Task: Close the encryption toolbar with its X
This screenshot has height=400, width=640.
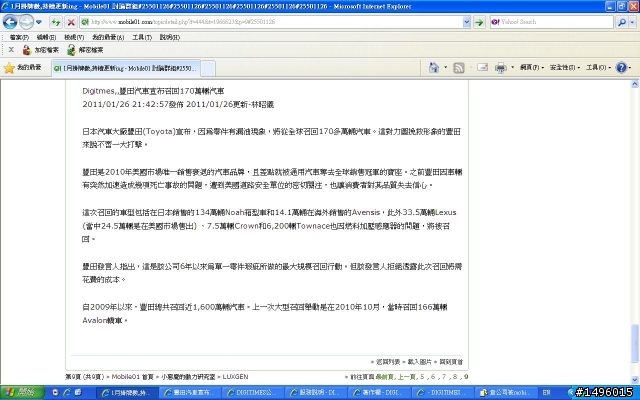Action: point(11,50)
